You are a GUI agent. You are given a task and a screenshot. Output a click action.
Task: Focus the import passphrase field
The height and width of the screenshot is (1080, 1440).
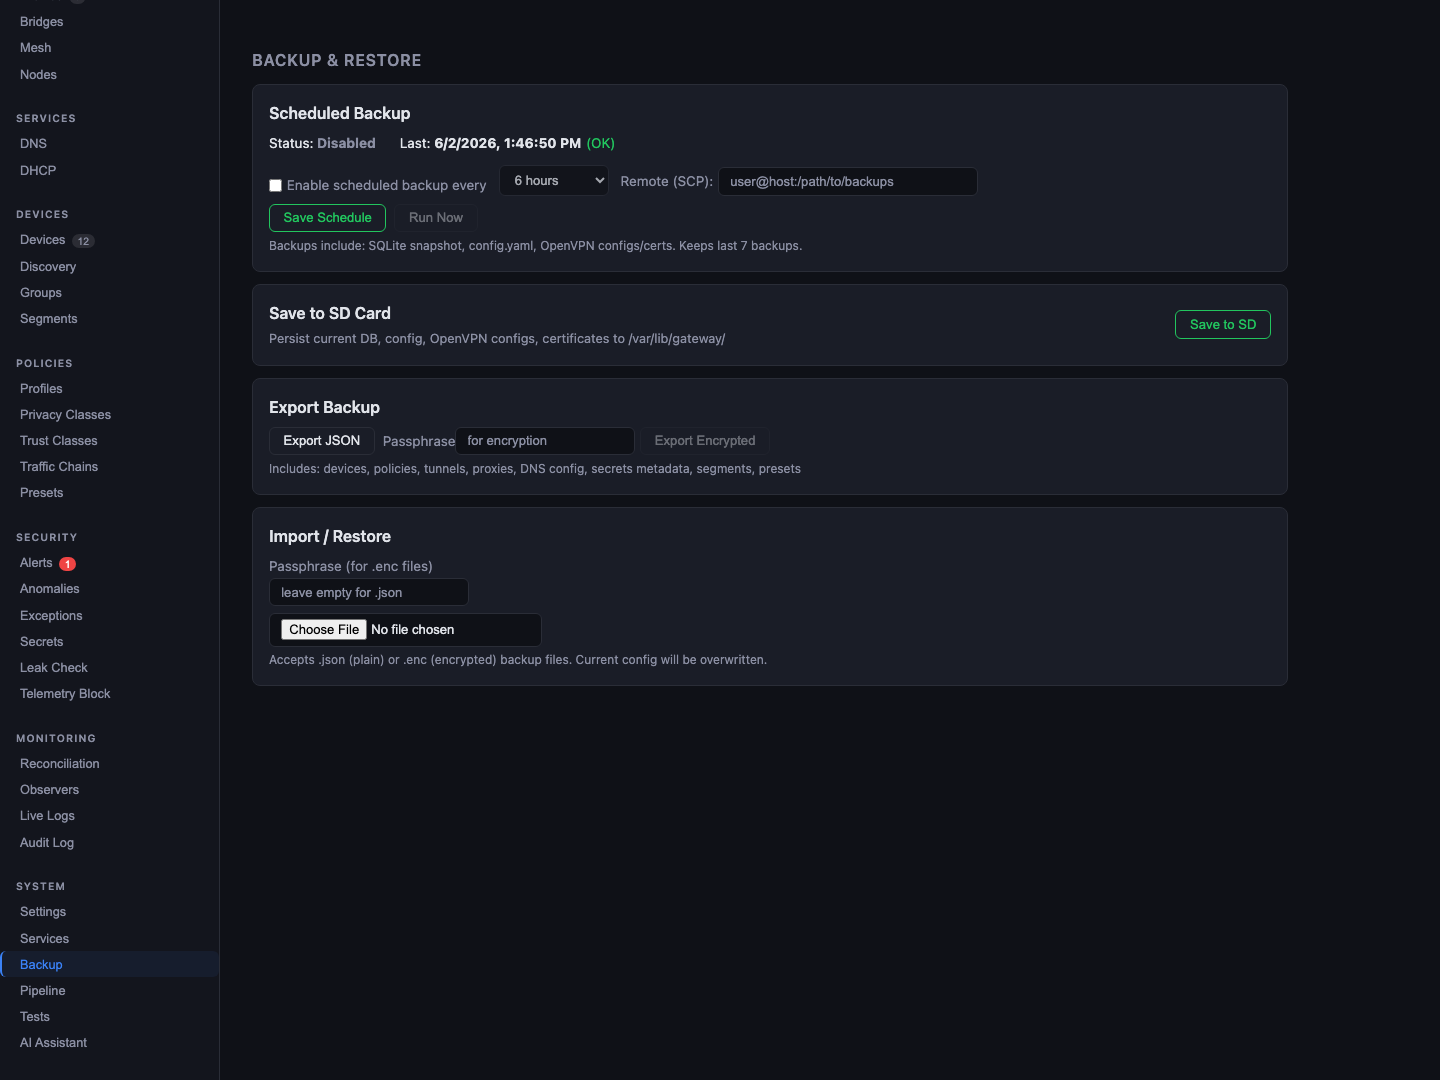[368, 592]
